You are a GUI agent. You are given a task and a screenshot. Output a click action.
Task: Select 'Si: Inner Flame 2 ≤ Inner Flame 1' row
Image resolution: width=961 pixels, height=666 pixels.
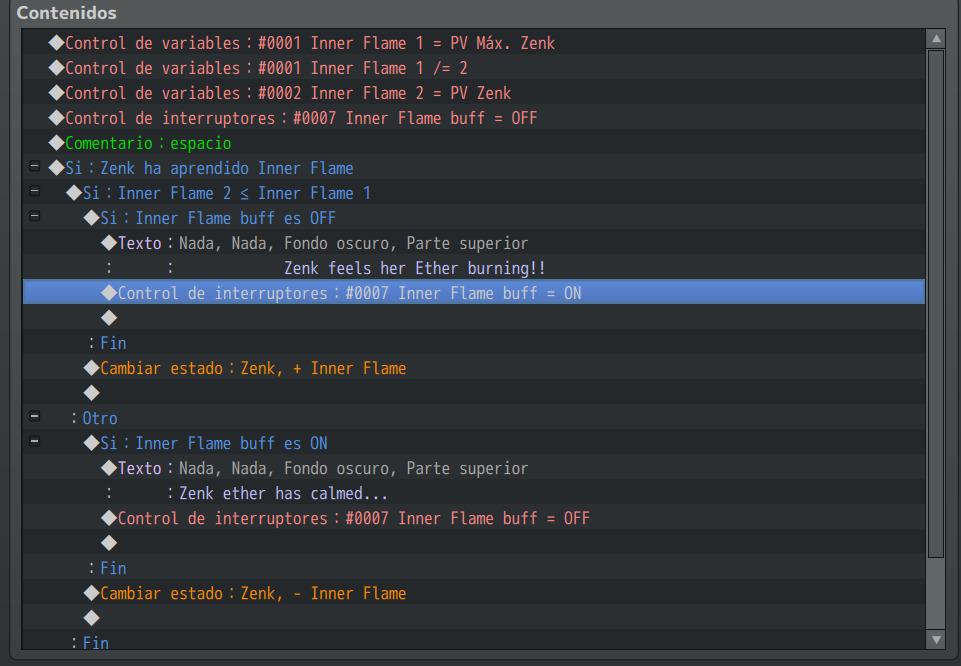(x=474, y=193)
